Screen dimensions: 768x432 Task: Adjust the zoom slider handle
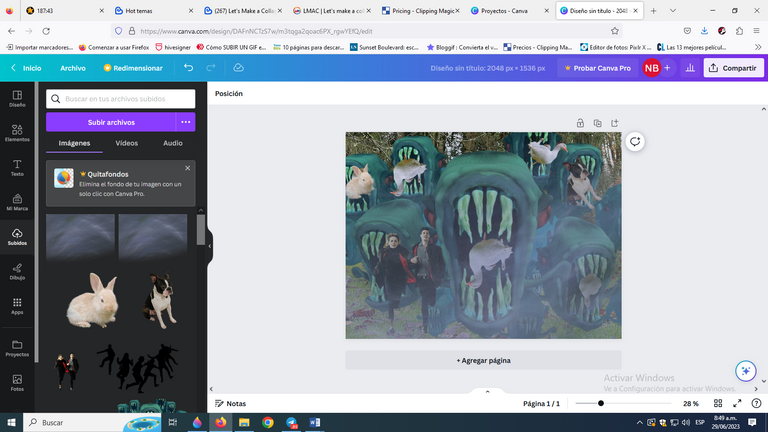600,403
